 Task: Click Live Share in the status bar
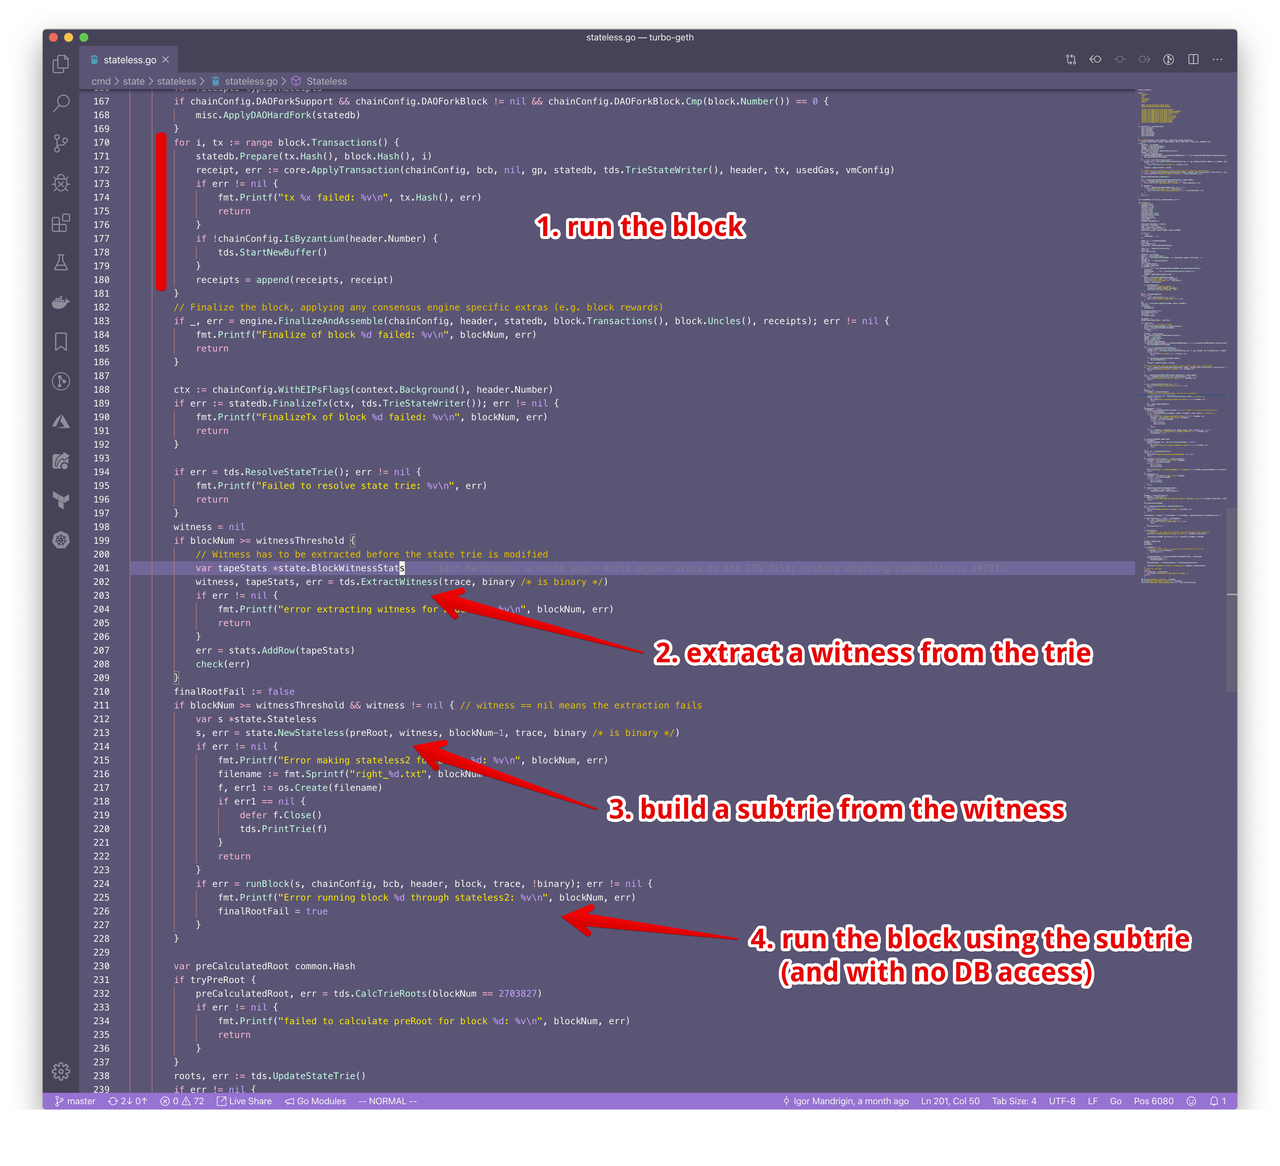244,1101
